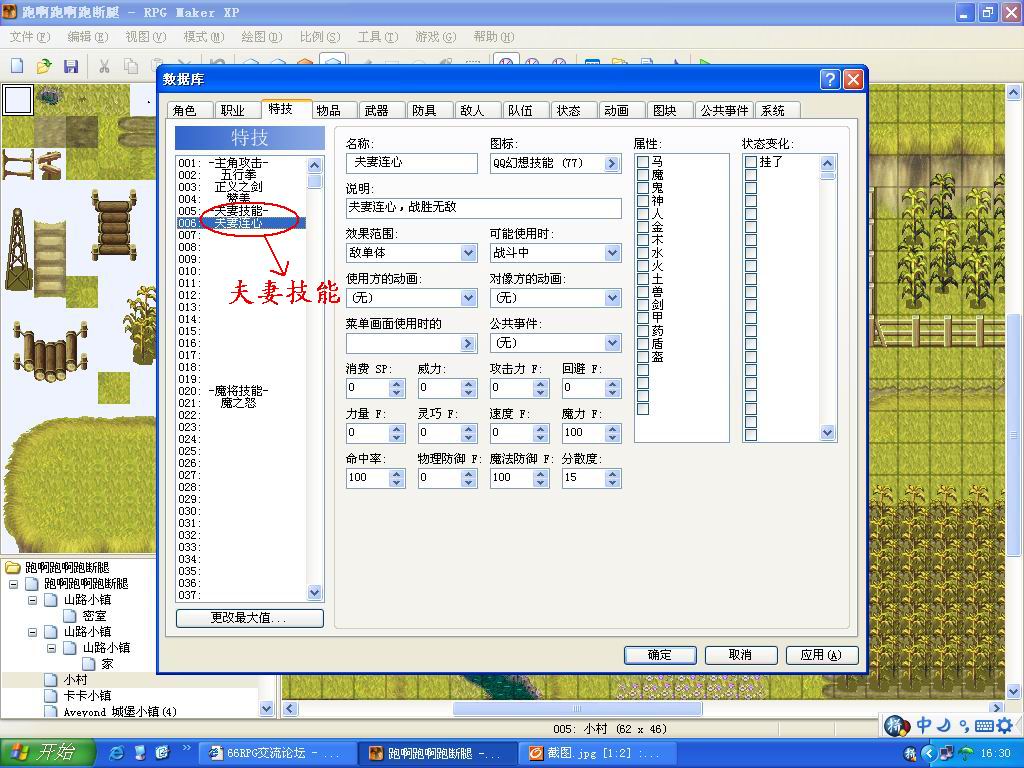Click the Open Project folder icon
Viewport: 1024px width, 768px height.
click(x=44, y=65)
